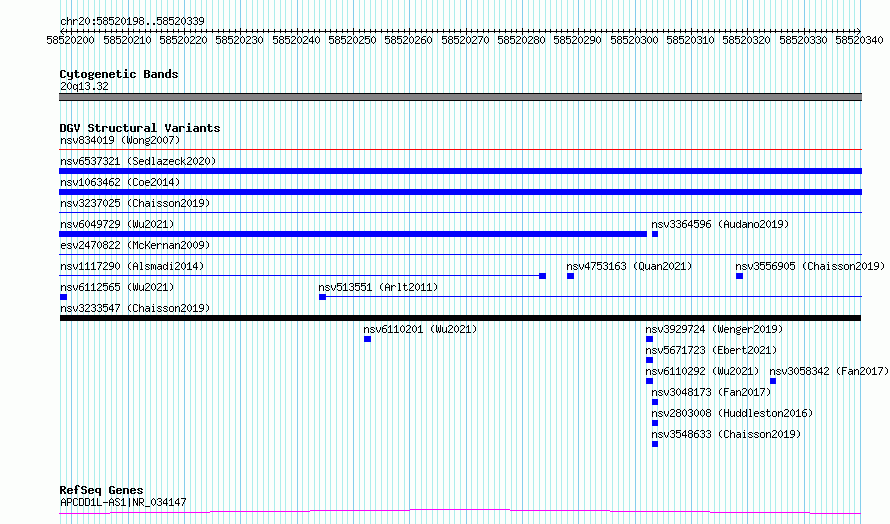Click ruler position label 58520270
The width and height of the screenshot is (890, 524).
[465, 40]
